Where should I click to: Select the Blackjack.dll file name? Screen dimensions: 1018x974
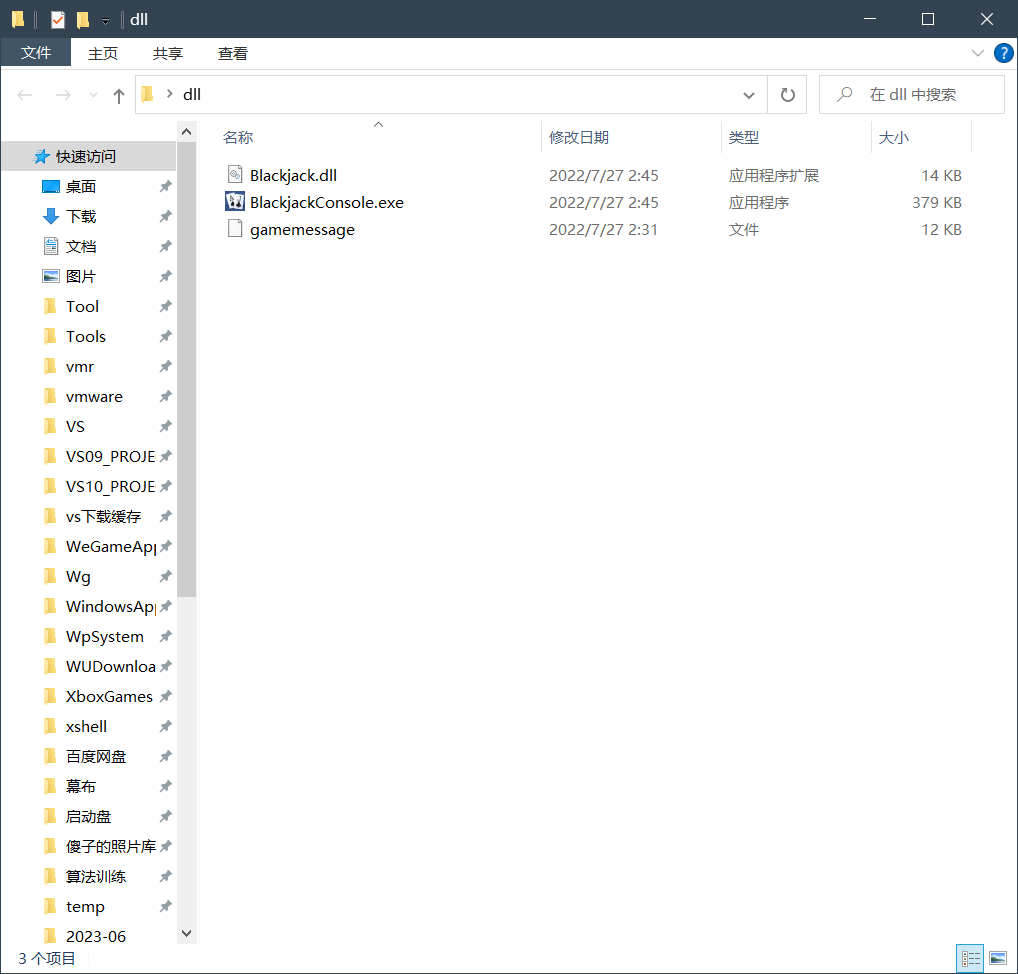point(293,175)
